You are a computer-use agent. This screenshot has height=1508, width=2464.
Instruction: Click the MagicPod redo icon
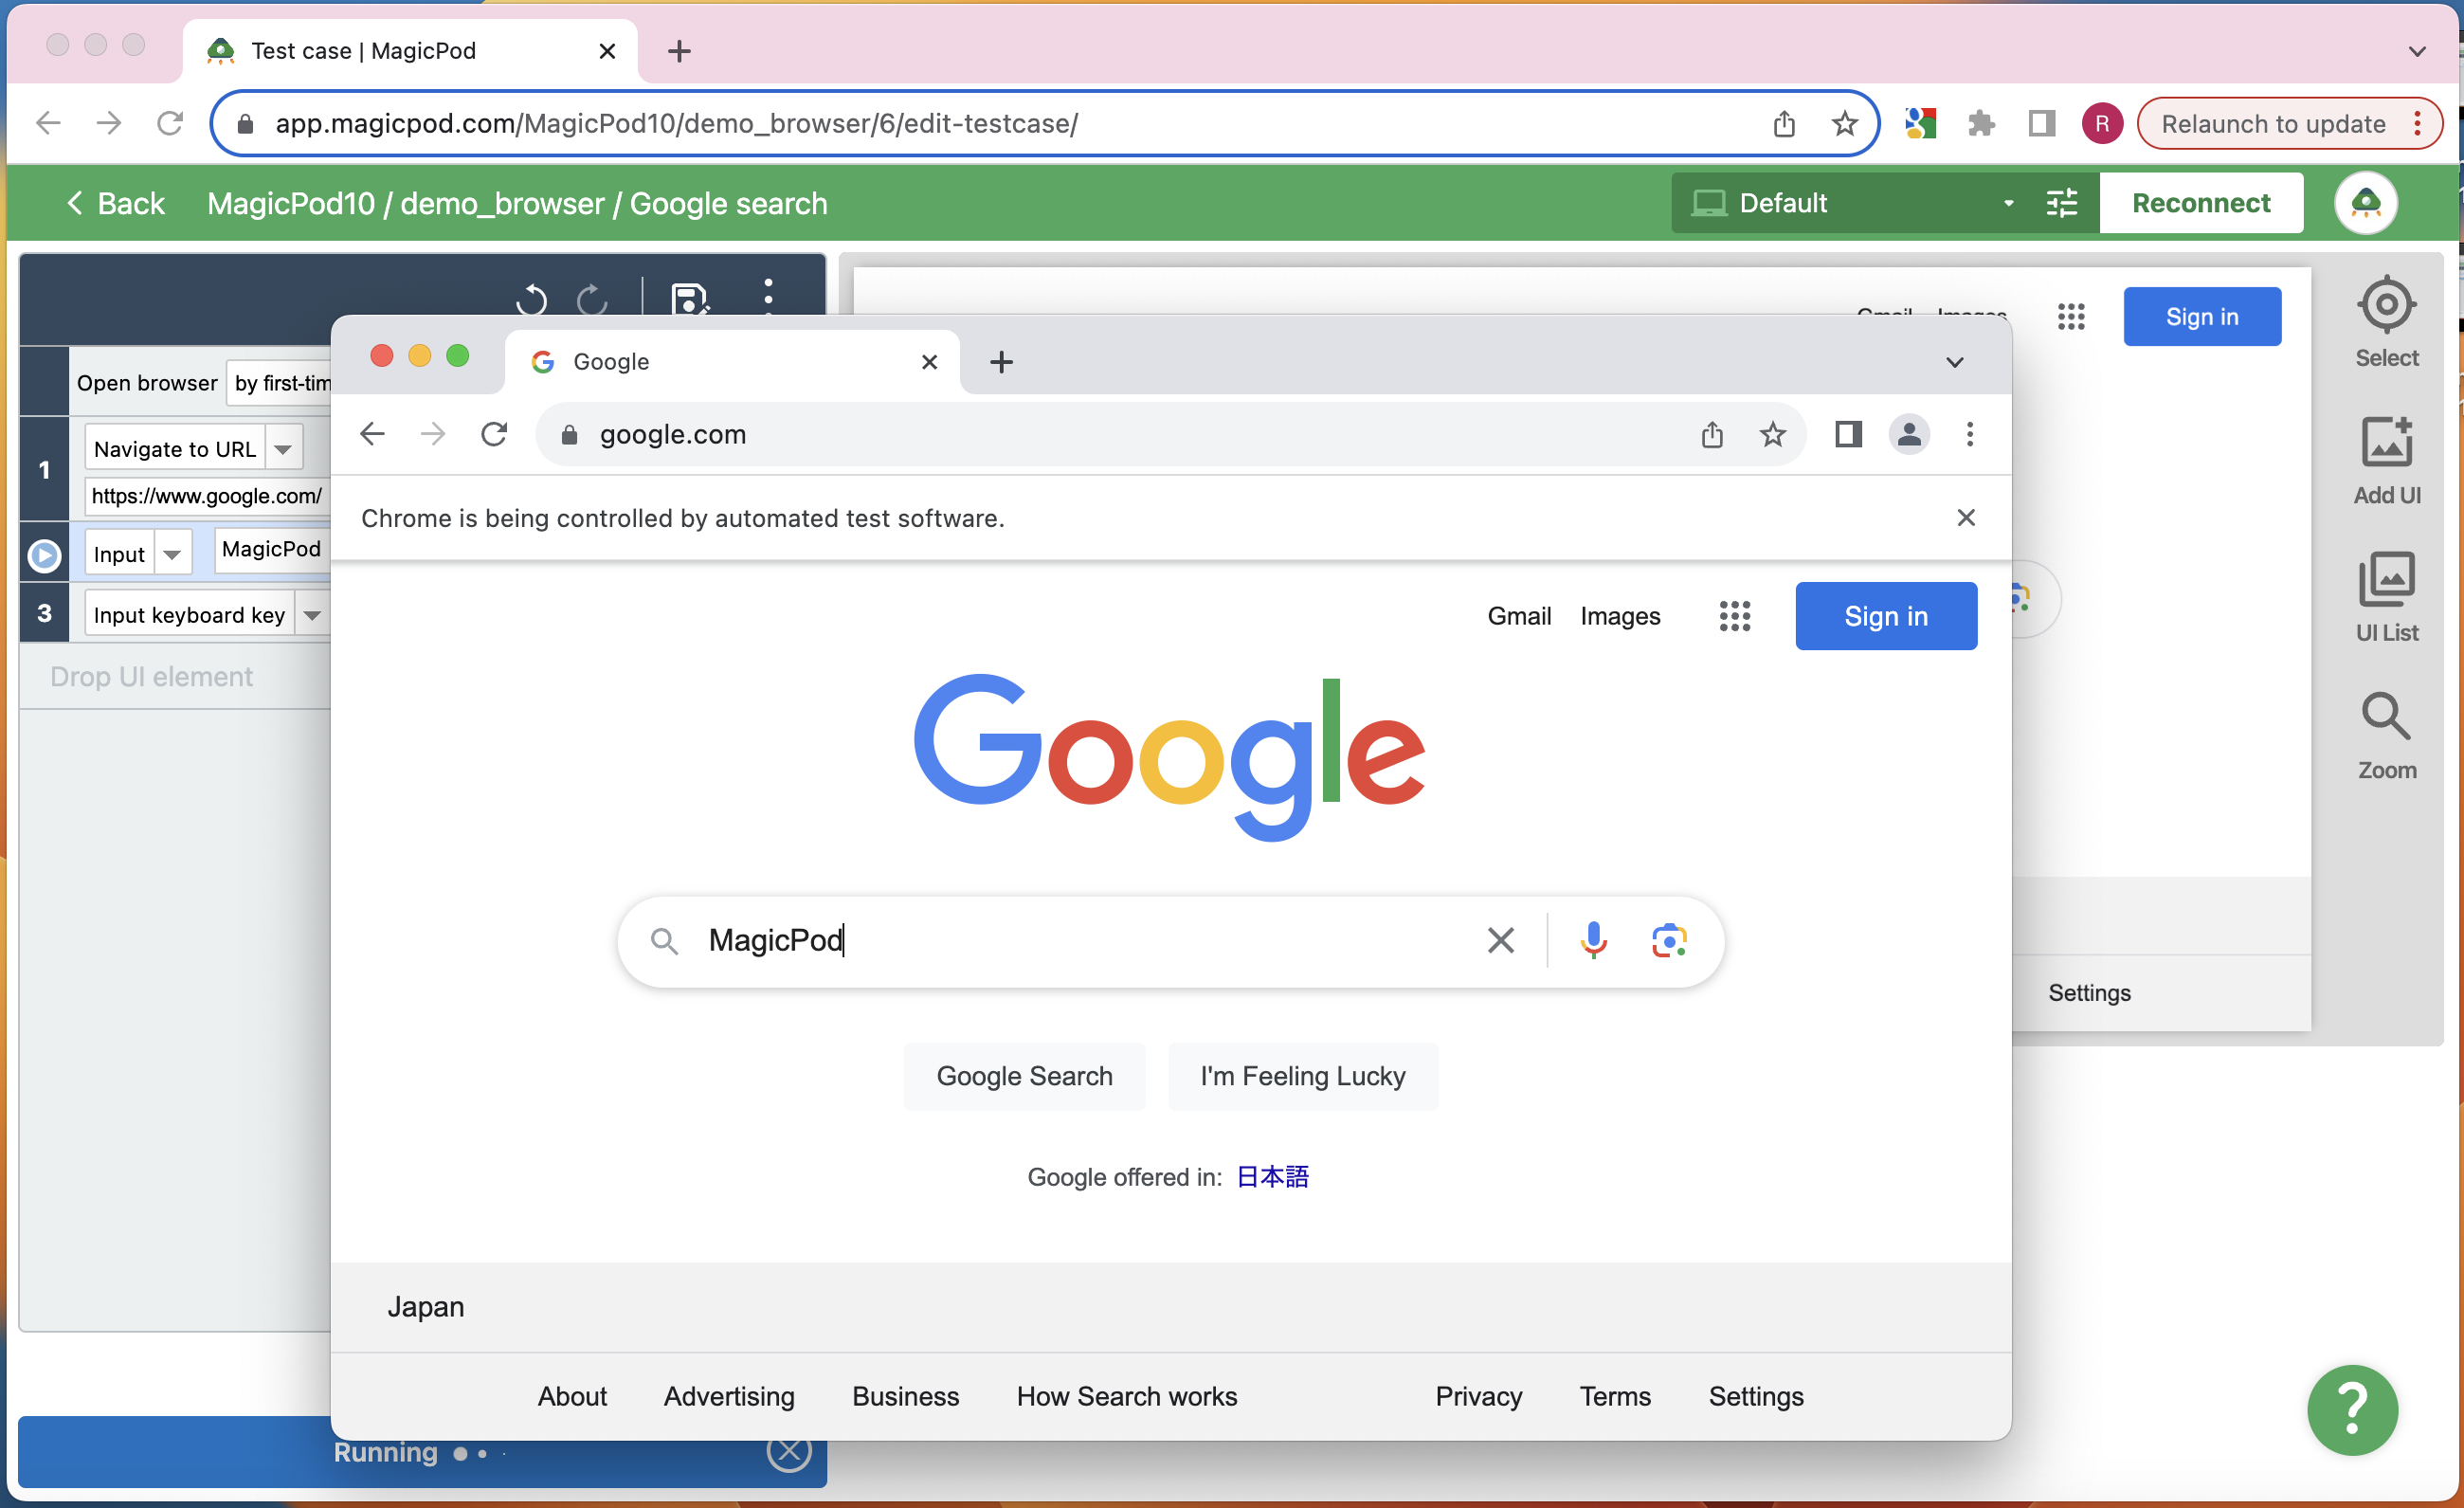(x=592, y=299)
